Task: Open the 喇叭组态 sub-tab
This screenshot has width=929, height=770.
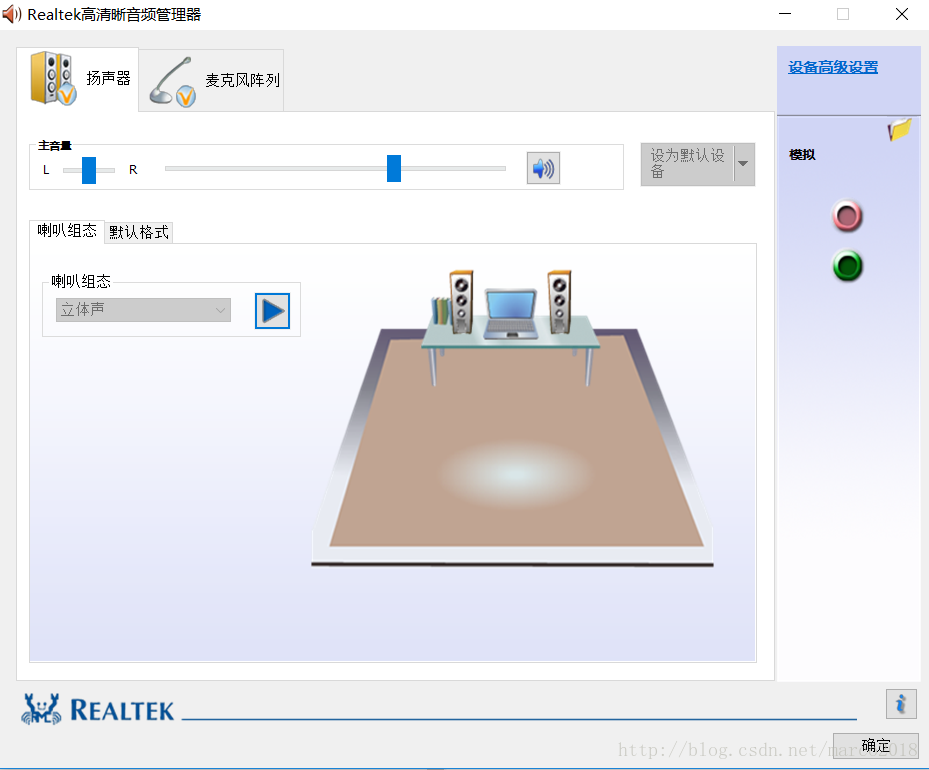Action: (x=67, y=230)
